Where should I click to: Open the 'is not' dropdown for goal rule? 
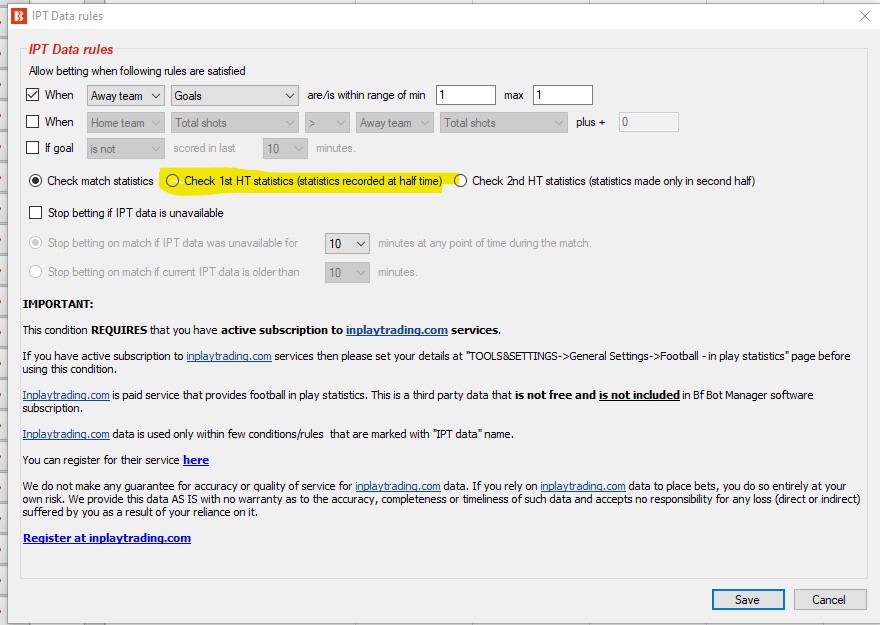click(x=126, y=149)
